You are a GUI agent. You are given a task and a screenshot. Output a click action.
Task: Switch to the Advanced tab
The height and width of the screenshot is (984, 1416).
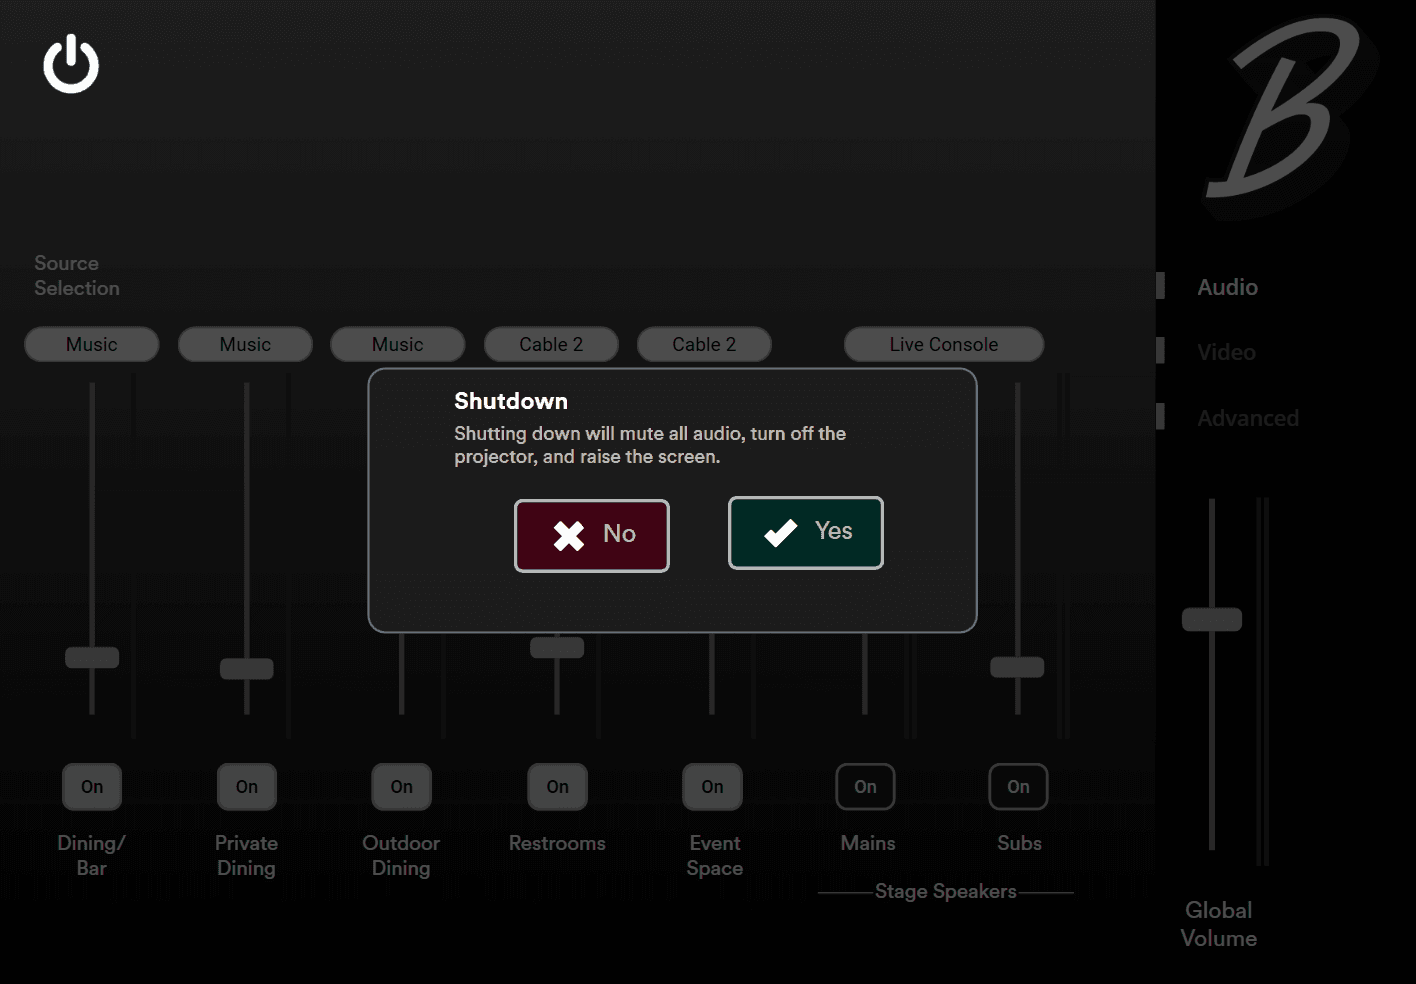[1248, 418]
